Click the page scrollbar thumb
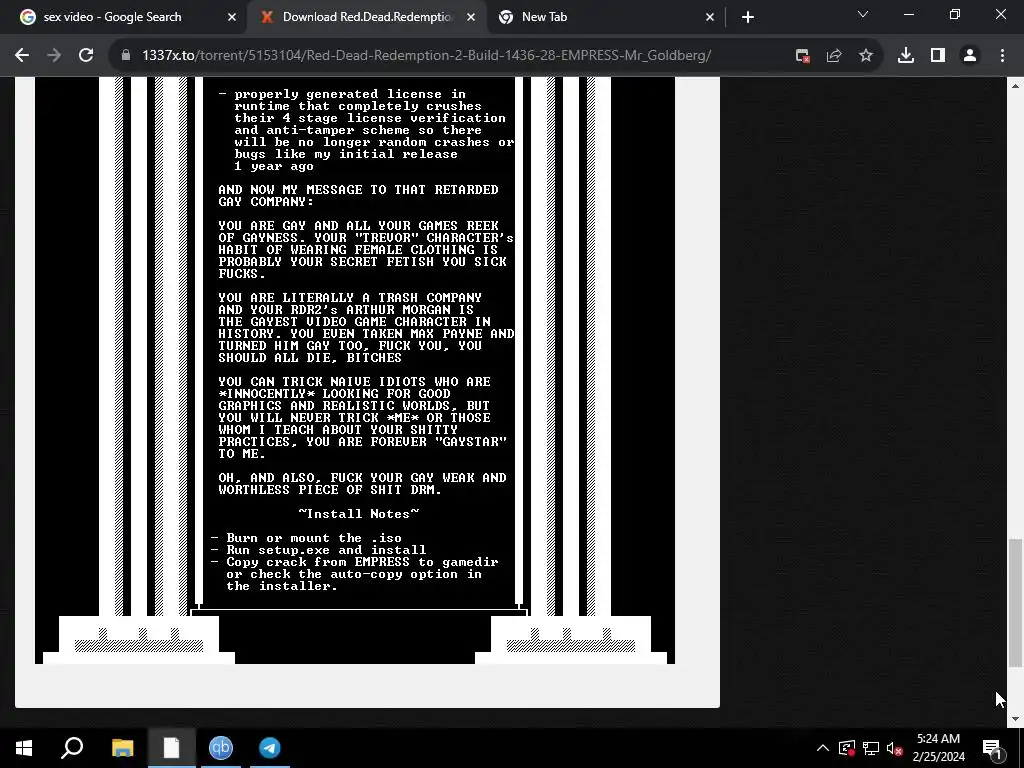The image size is (1024, 768). pos(1015,603)
